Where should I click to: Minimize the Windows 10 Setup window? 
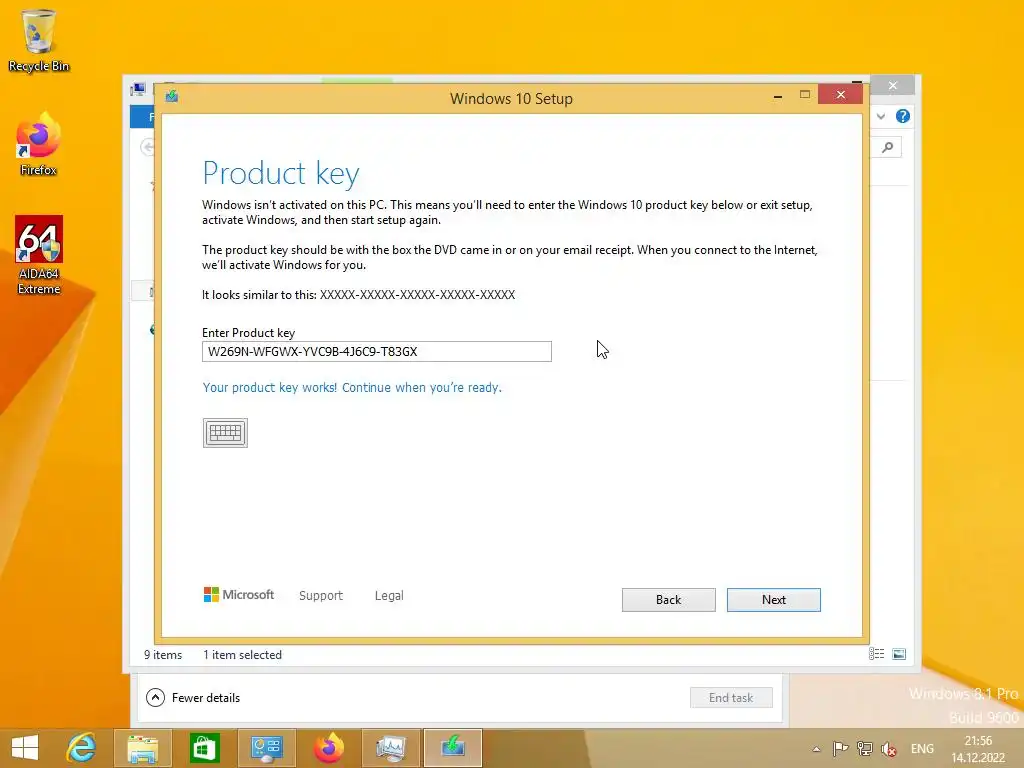778,96
